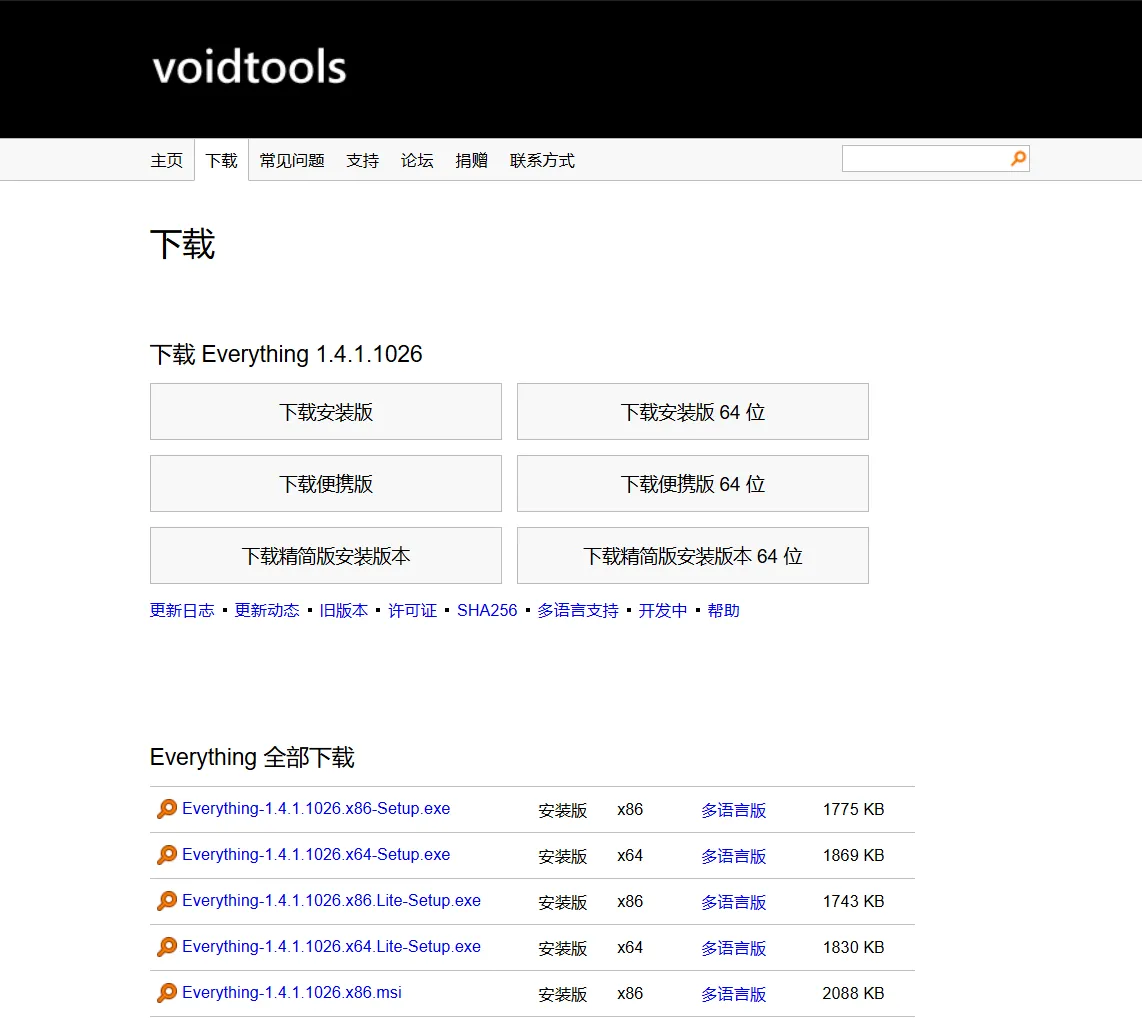Click the icon beside Everything-1.4.1.1026.x86.msi
1142x1018 pixels.
pos(167,993)
